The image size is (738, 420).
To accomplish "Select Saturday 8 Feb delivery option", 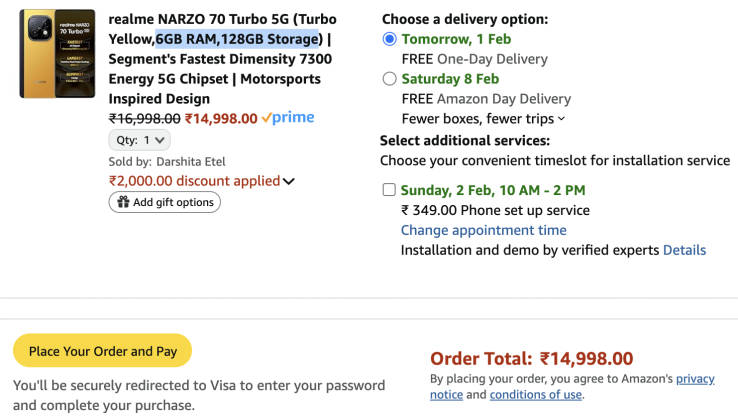I will 389,79.
